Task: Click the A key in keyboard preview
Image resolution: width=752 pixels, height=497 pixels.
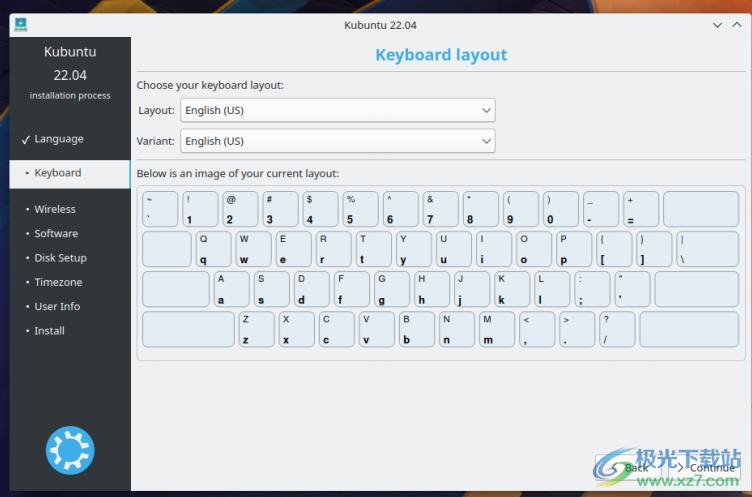Action: (x=232, y=289)
